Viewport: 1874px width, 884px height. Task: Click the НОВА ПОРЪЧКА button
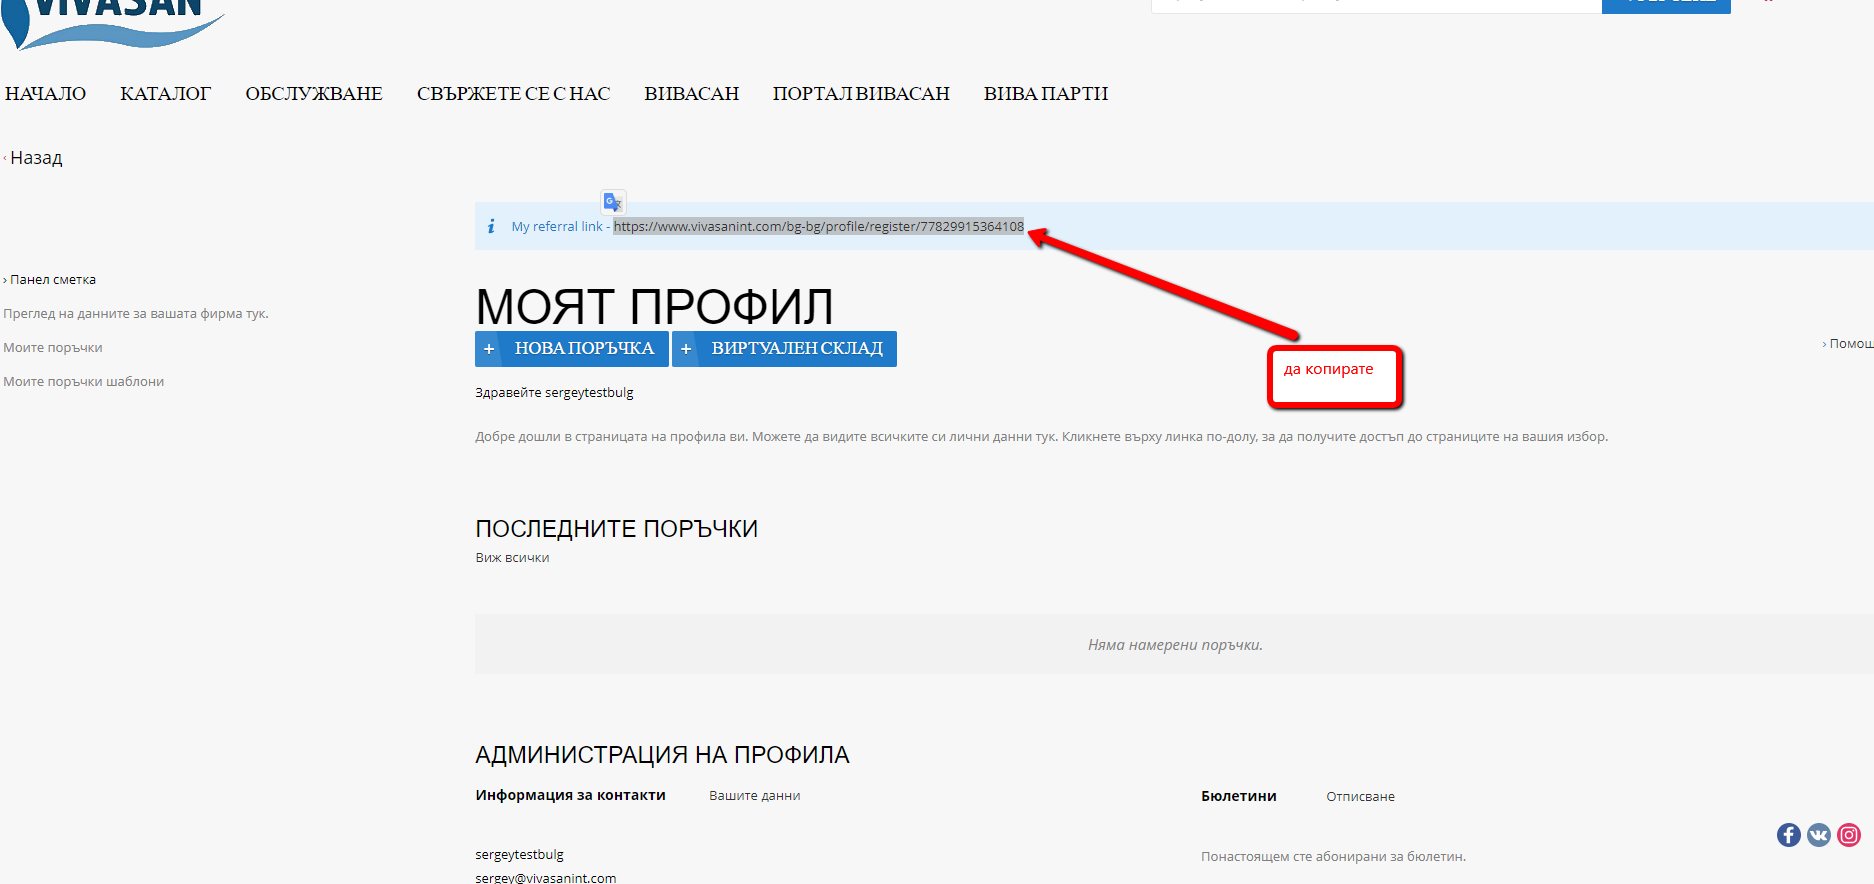[x=572, y=349]
